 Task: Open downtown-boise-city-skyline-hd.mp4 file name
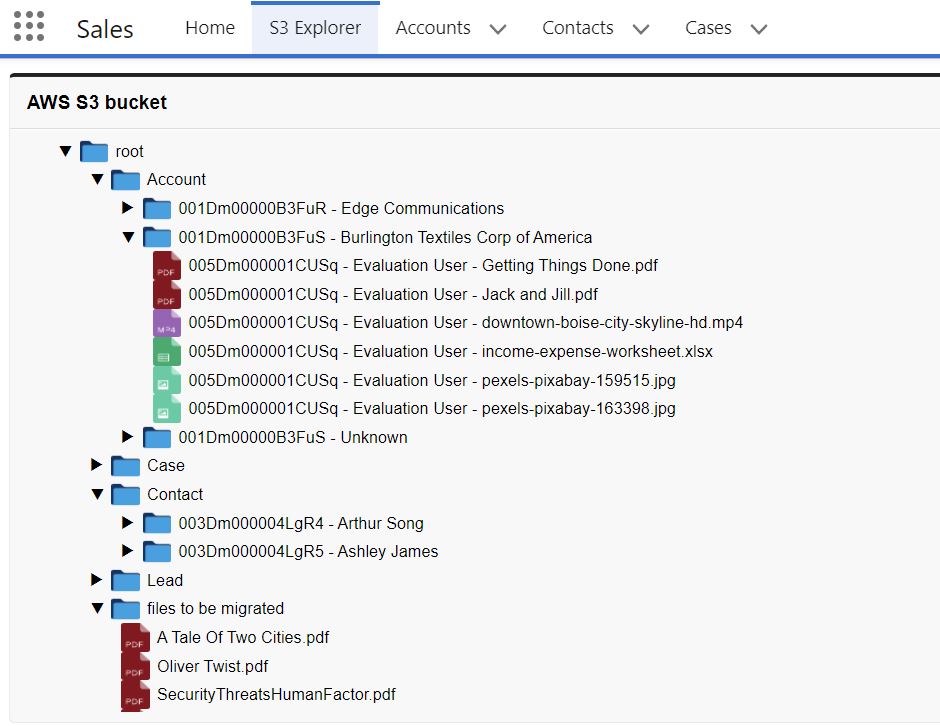pos(466,323)
